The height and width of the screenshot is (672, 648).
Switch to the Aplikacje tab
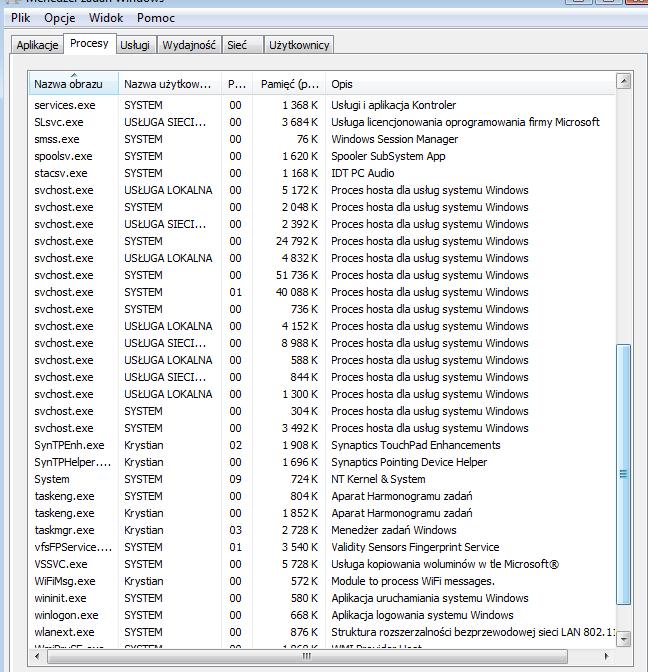coord(37,45)
